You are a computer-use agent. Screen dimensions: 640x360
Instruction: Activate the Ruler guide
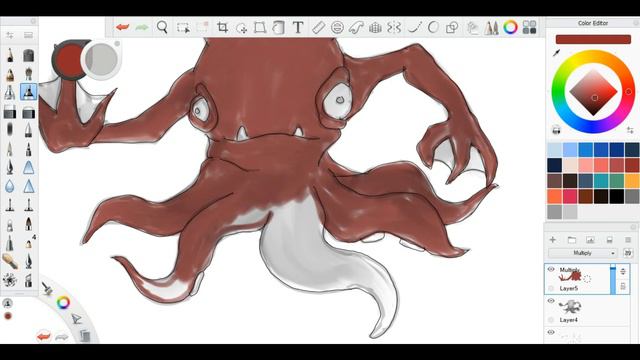pos(318,27)
